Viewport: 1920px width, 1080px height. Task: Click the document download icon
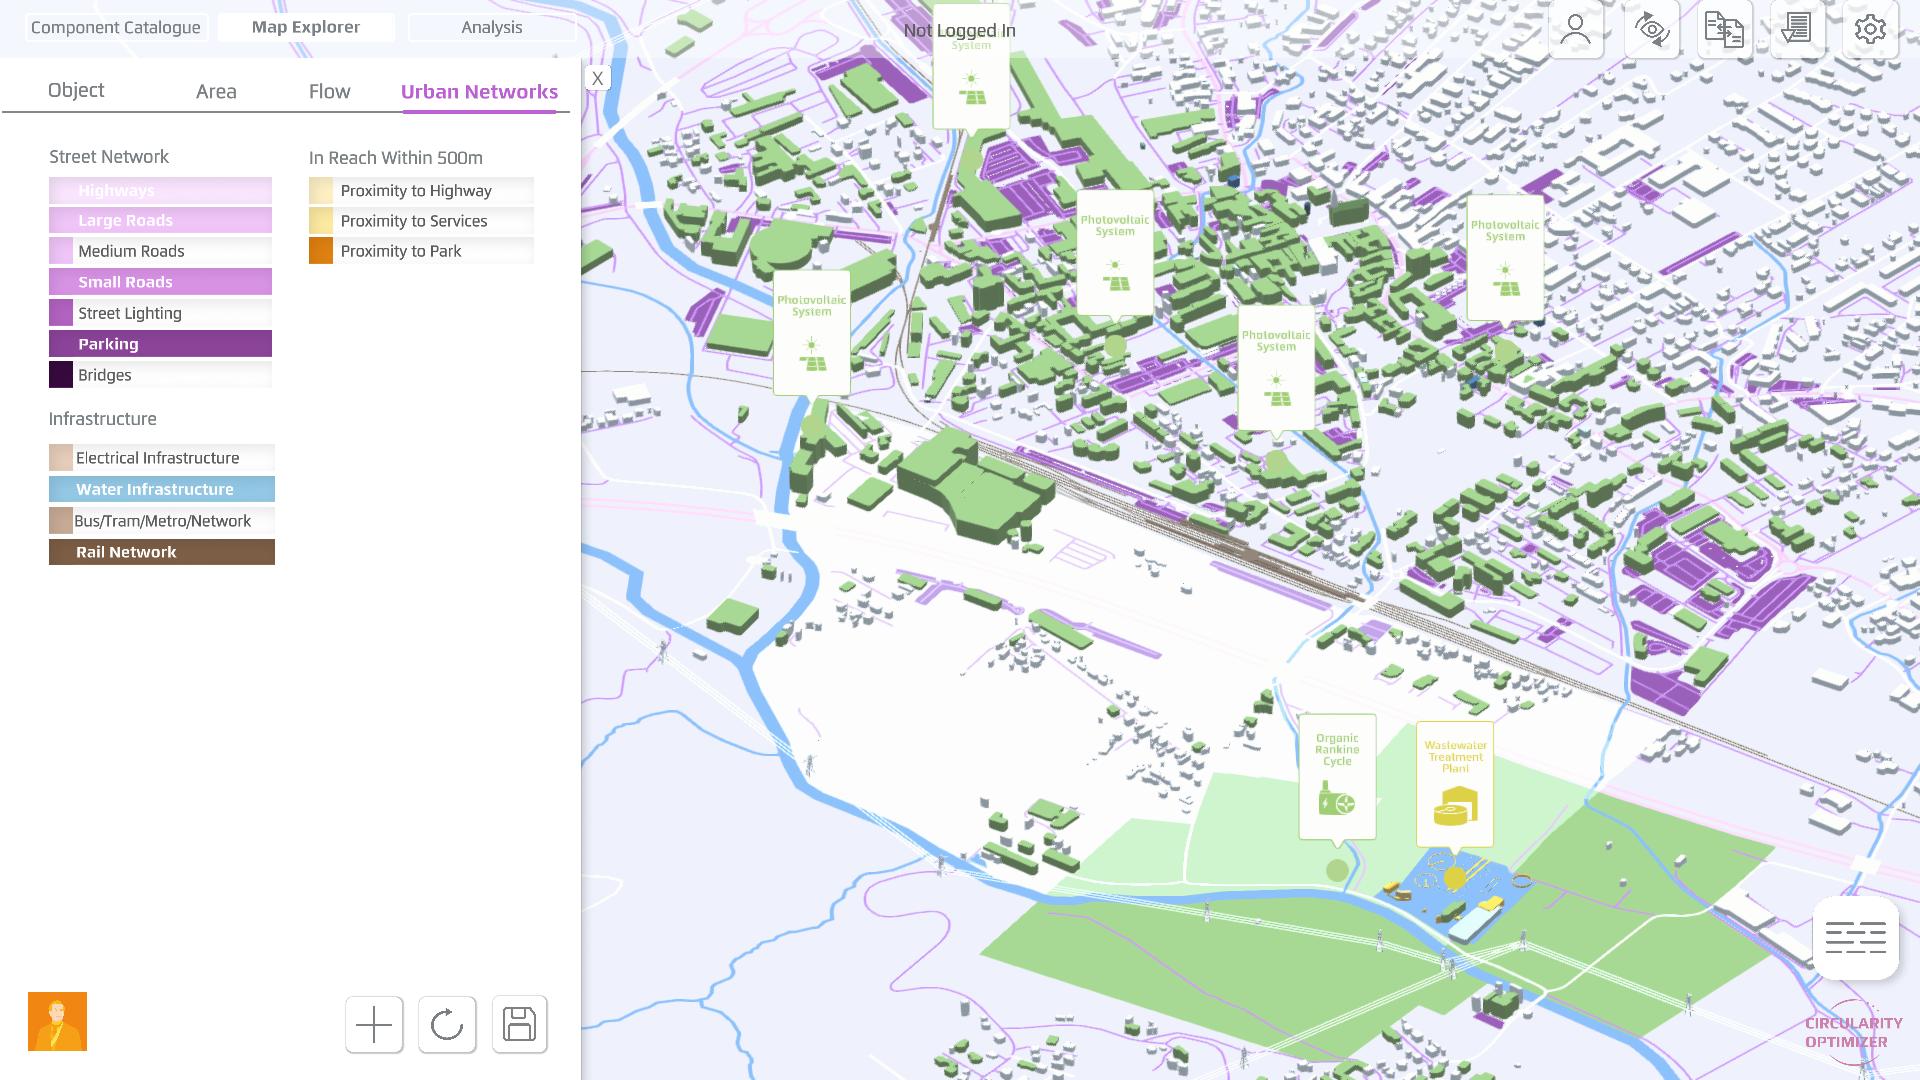click(1797, 29)
